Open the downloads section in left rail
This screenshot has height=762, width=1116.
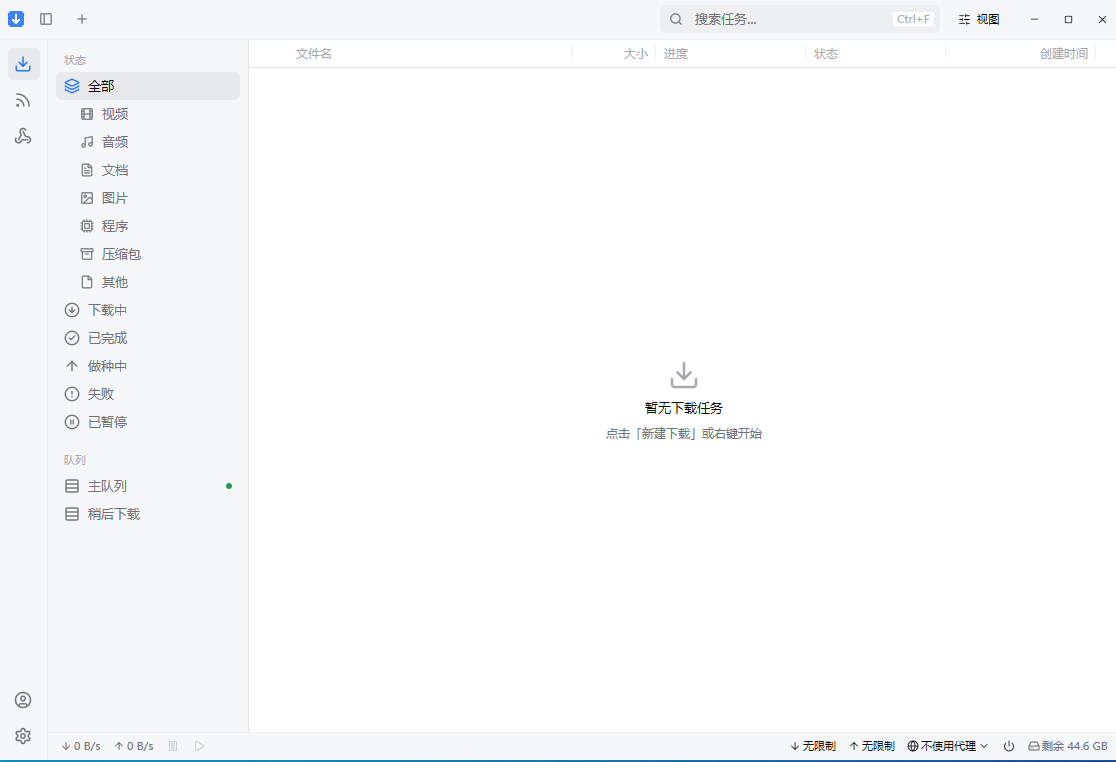(23, 64)
